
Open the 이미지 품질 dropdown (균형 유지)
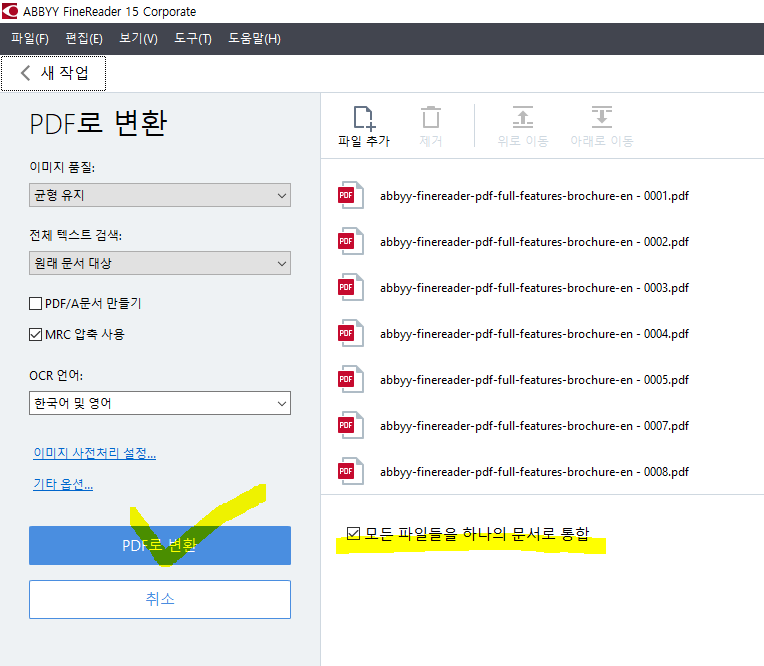coord(160,195)
